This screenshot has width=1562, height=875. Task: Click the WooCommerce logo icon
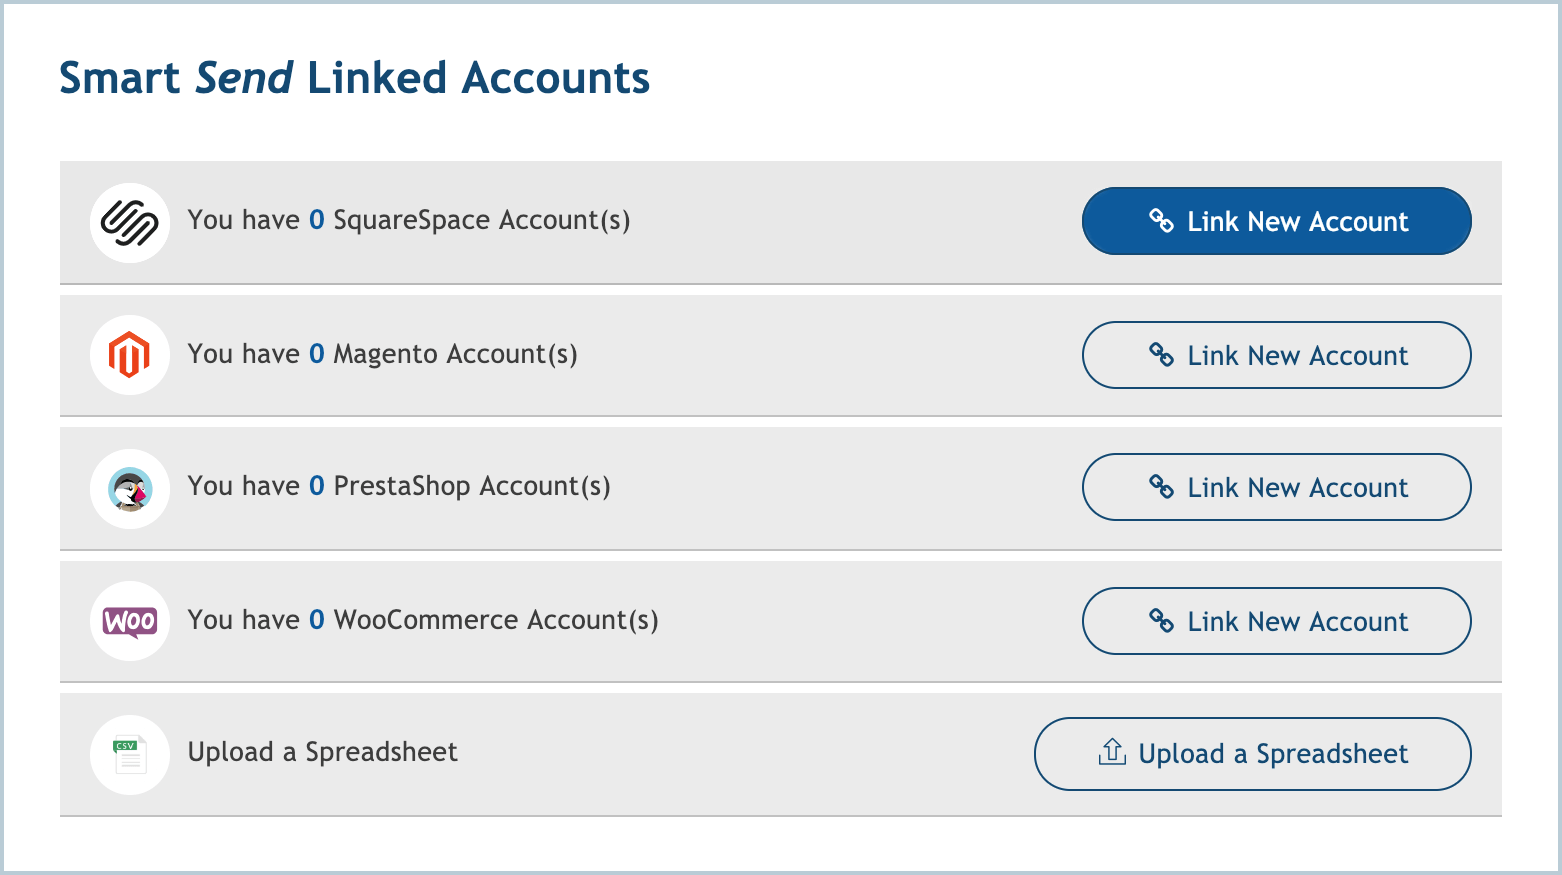[x=130, y=621]
